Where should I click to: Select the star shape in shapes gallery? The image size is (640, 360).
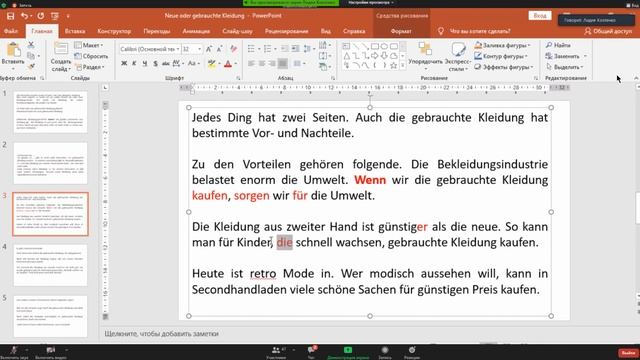click(x=393, y=65)
